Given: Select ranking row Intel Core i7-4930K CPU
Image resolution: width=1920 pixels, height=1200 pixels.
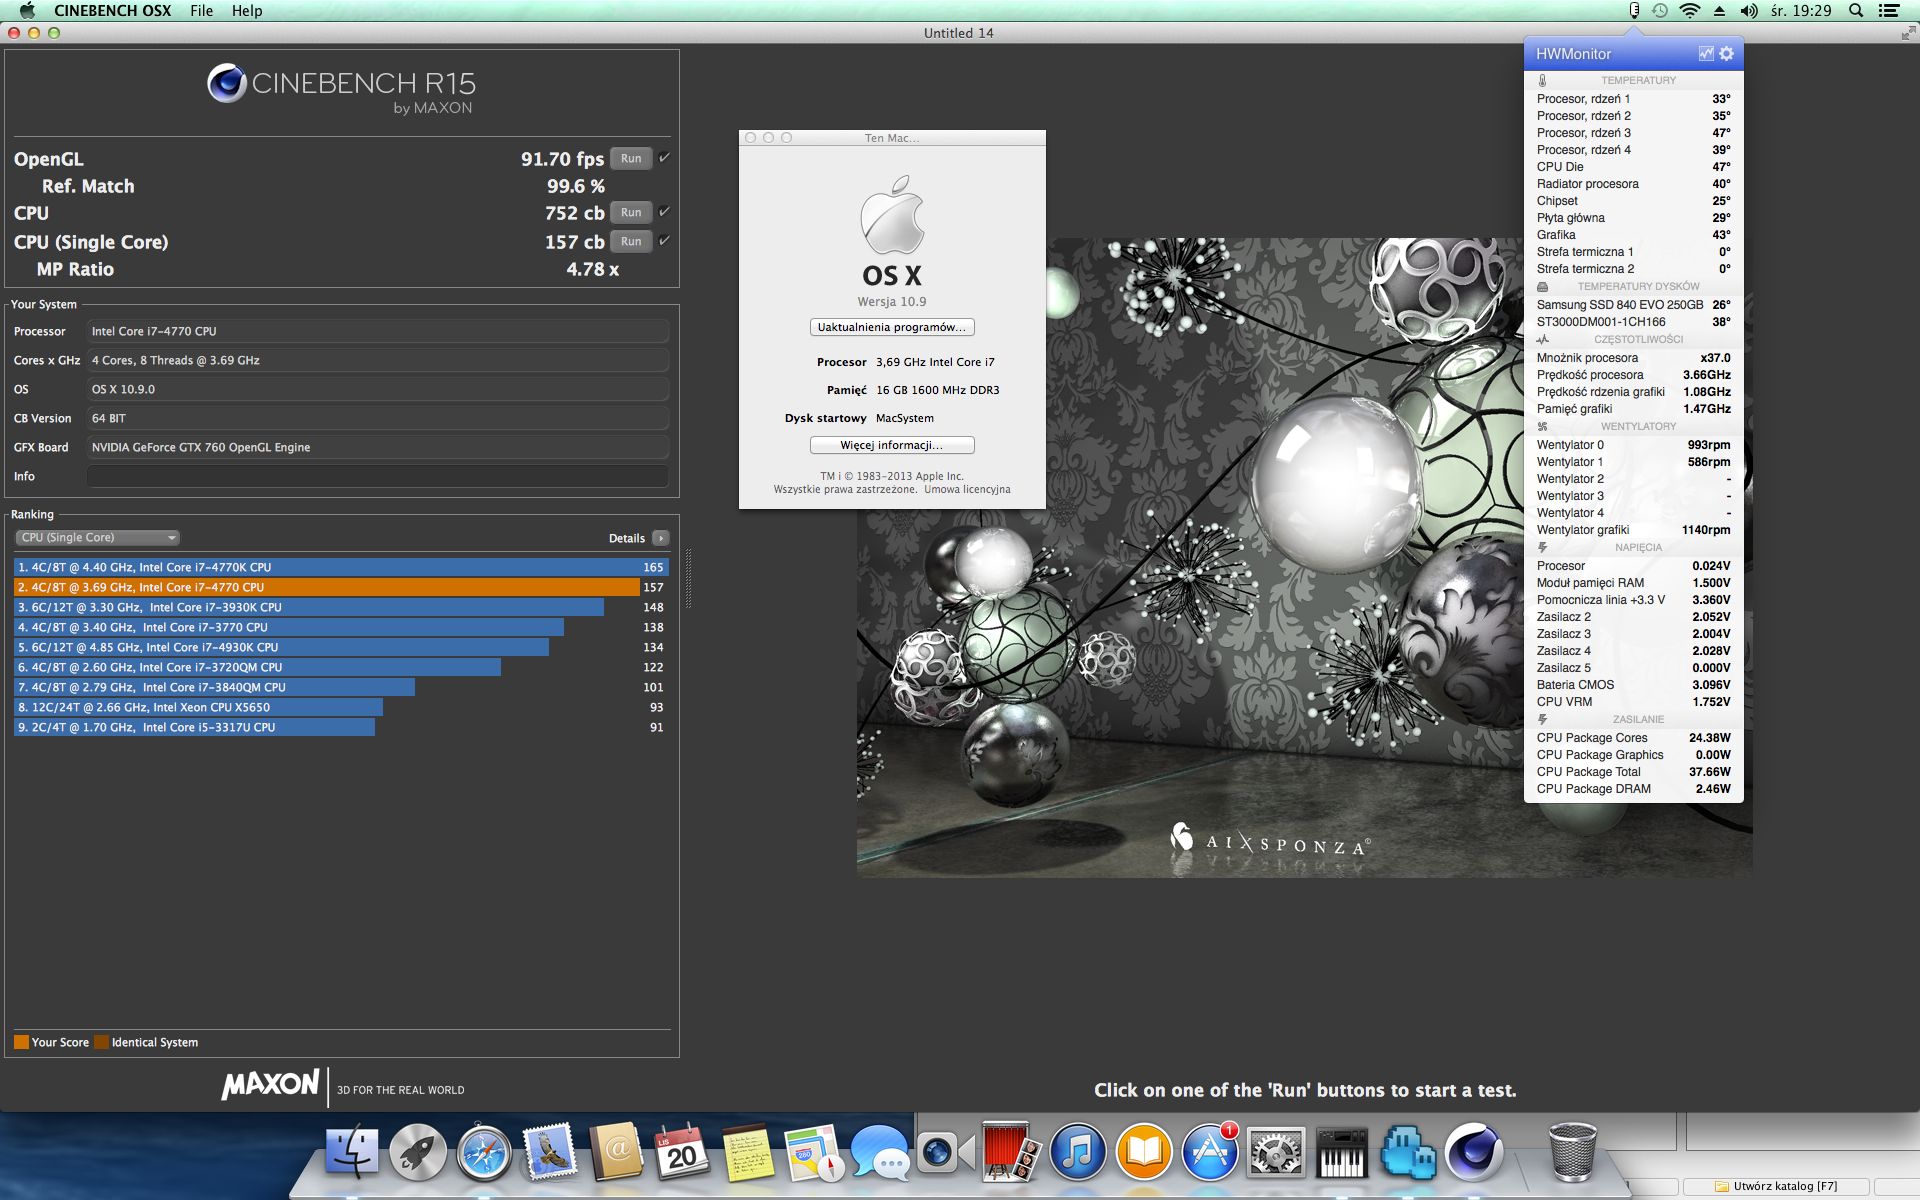Looking at the screenshot, I should tap(341, 647).
